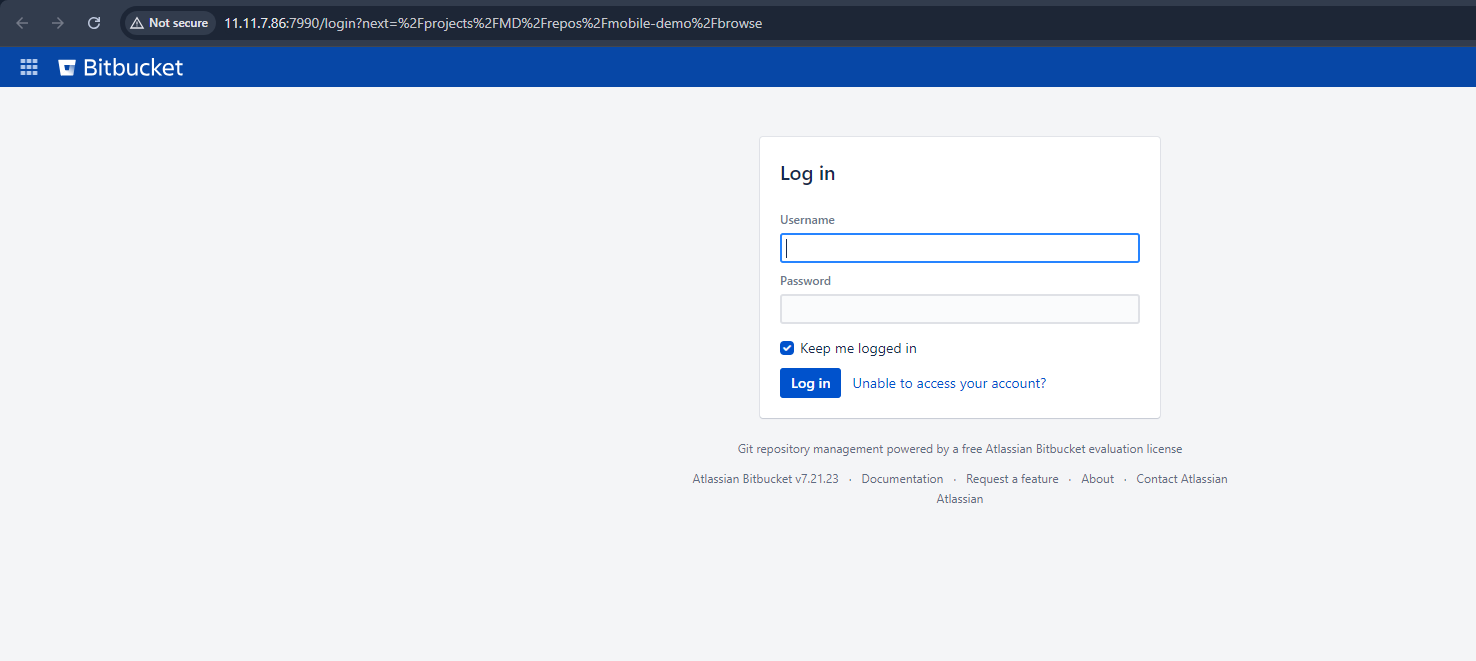Image resolution: width=1476 pixels, height=661 pixels.
Task: Open Unable to access your account link
Action: (949, 383)
